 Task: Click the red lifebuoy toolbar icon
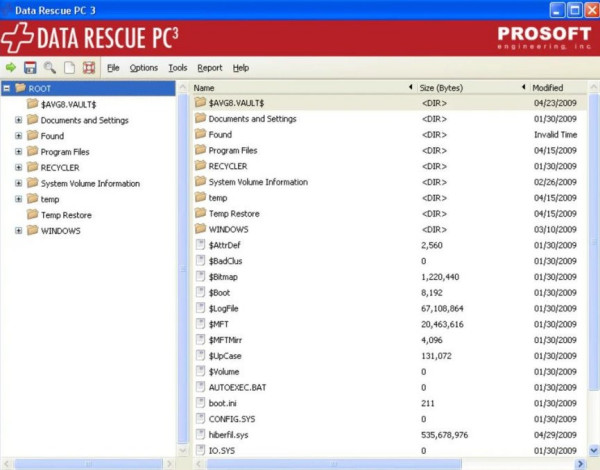coord(89,67)
